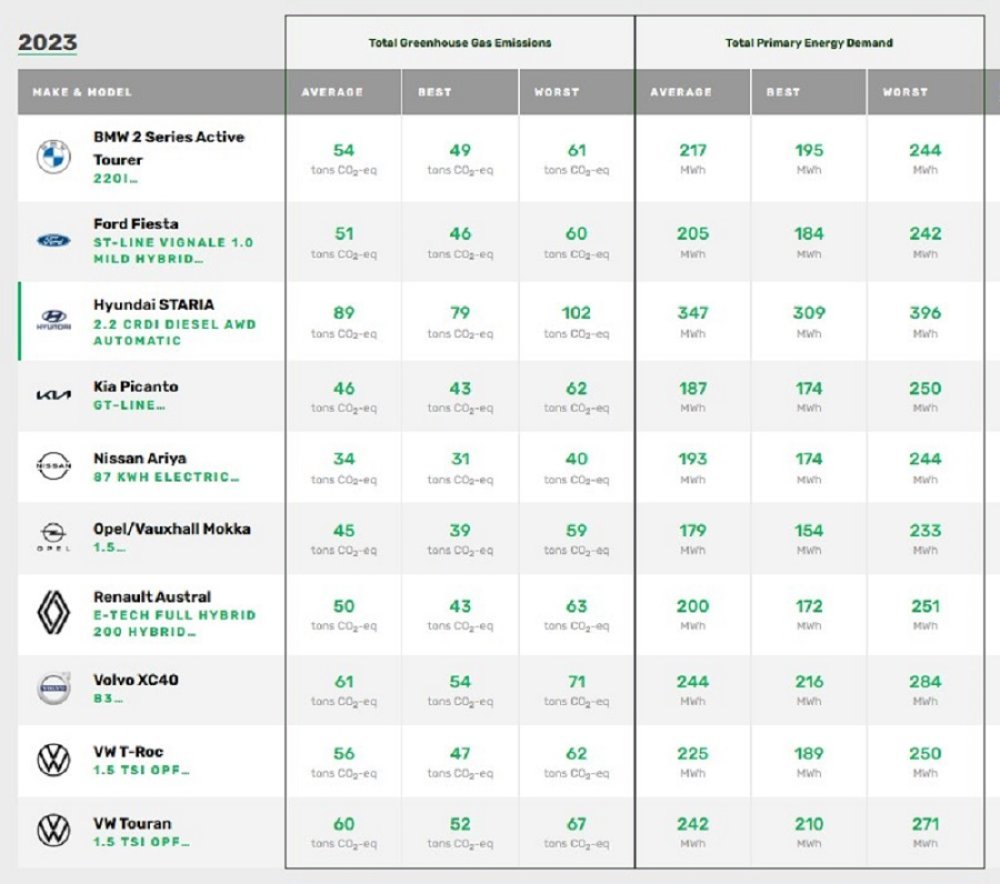Click the MAKE & MODEL column header
The image size is (1000, 884).
(x=82, y=92)
